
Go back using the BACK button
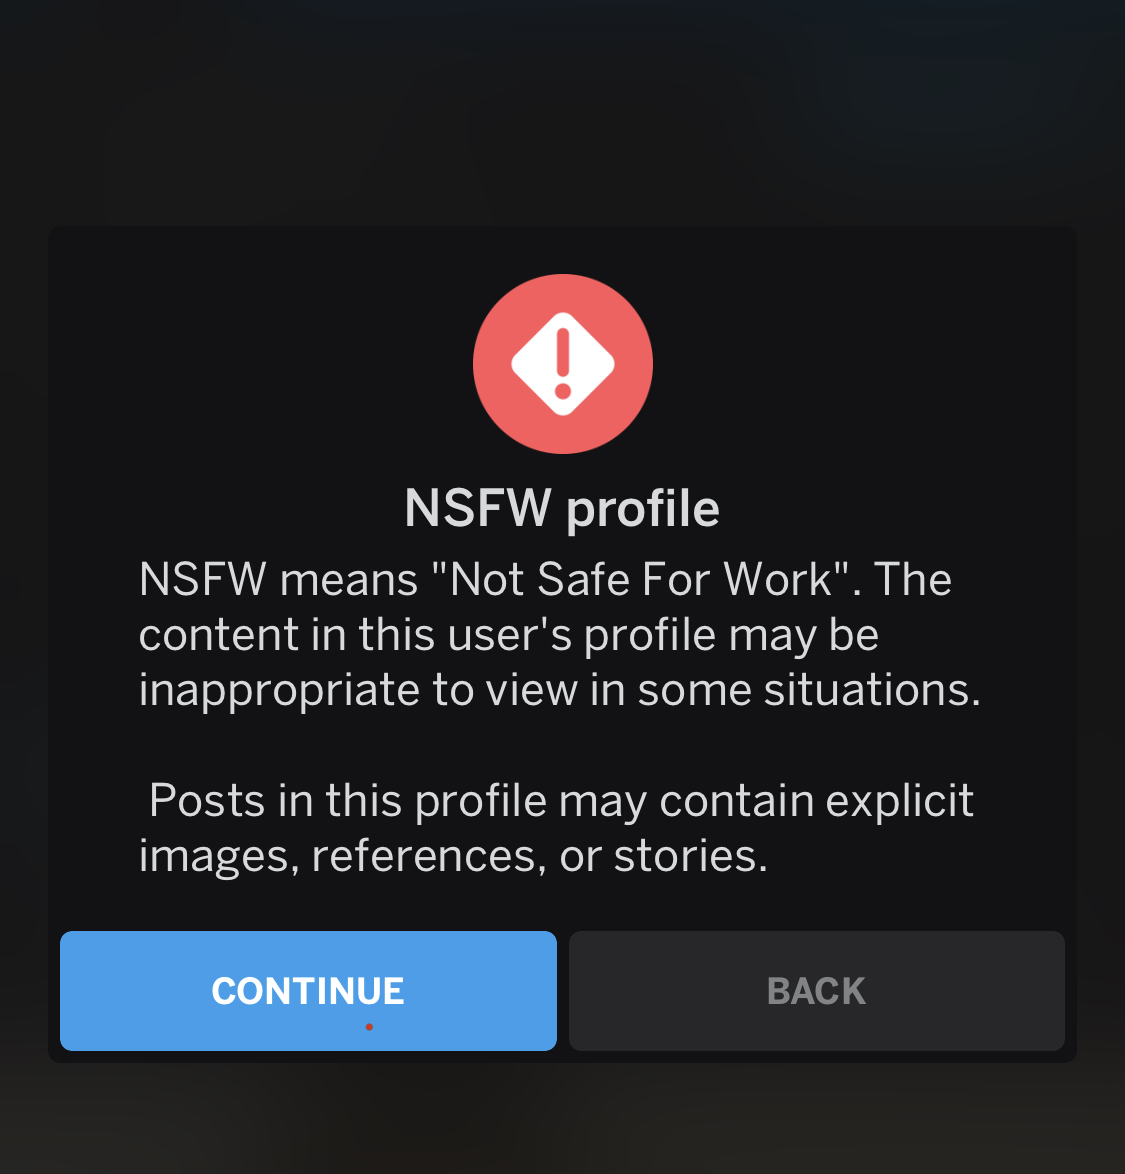click(817, 991)
